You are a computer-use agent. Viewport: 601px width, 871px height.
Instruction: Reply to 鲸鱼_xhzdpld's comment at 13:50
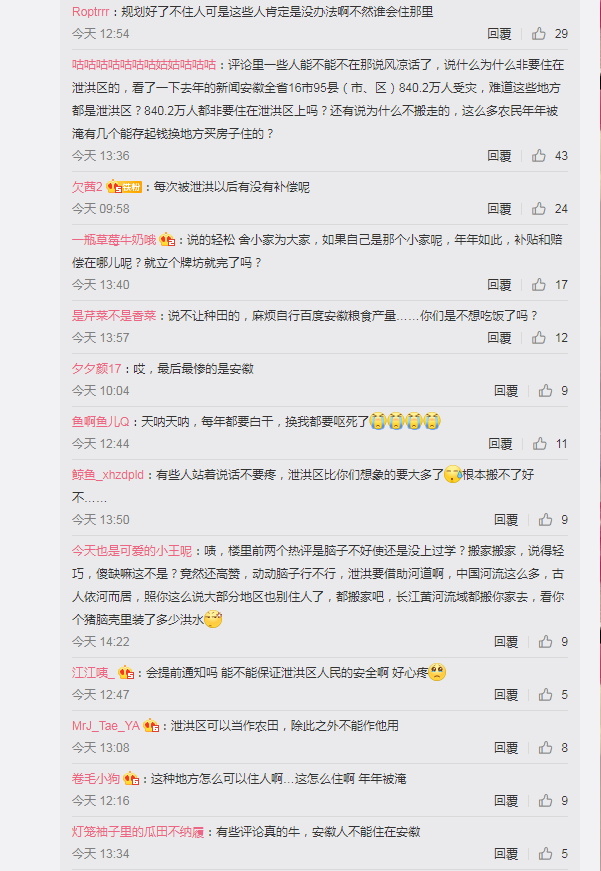tap(505, 520)
